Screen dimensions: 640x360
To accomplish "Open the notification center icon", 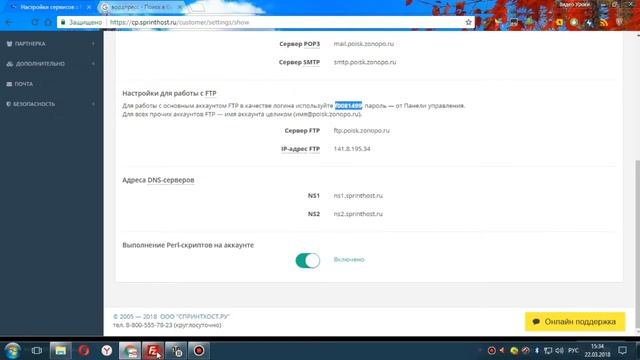I will click(622, 351).
